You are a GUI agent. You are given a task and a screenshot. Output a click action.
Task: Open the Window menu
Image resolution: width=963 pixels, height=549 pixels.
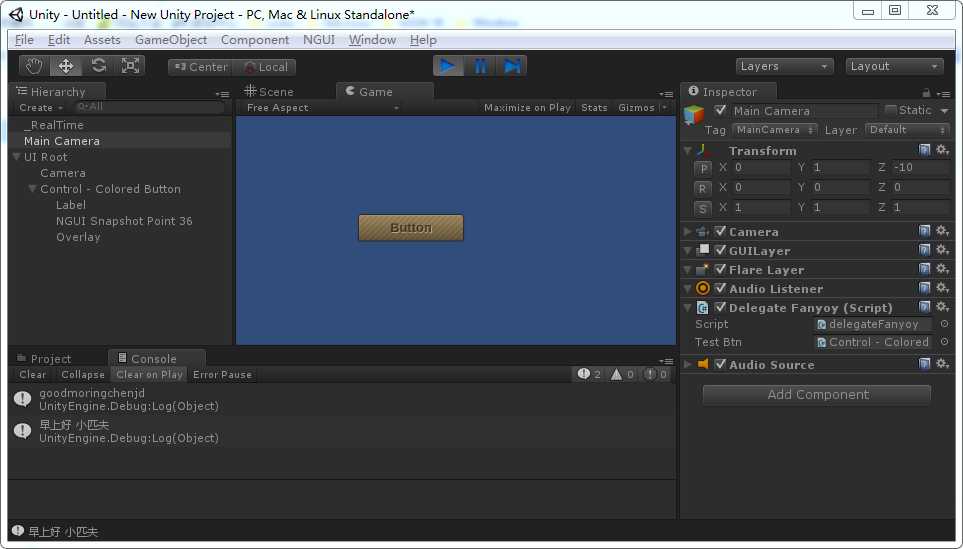coord(372,40)
